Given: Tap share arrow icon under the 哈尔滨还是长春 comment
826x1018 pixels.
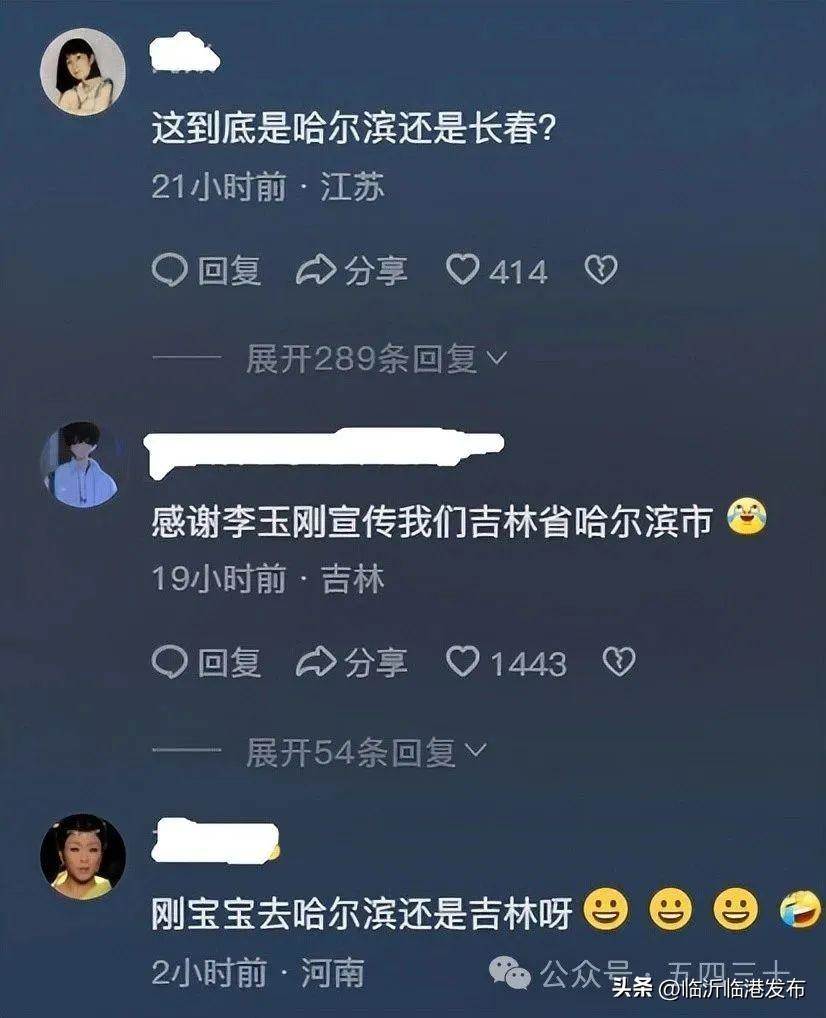Looking at the screenshot, I should pos(316,270).
